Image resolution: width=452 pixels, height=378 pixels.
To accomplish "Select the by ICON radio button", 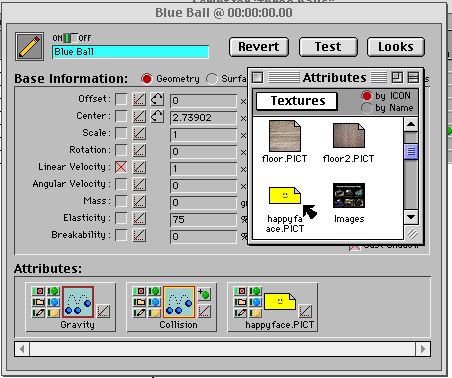I will [366, 96].
